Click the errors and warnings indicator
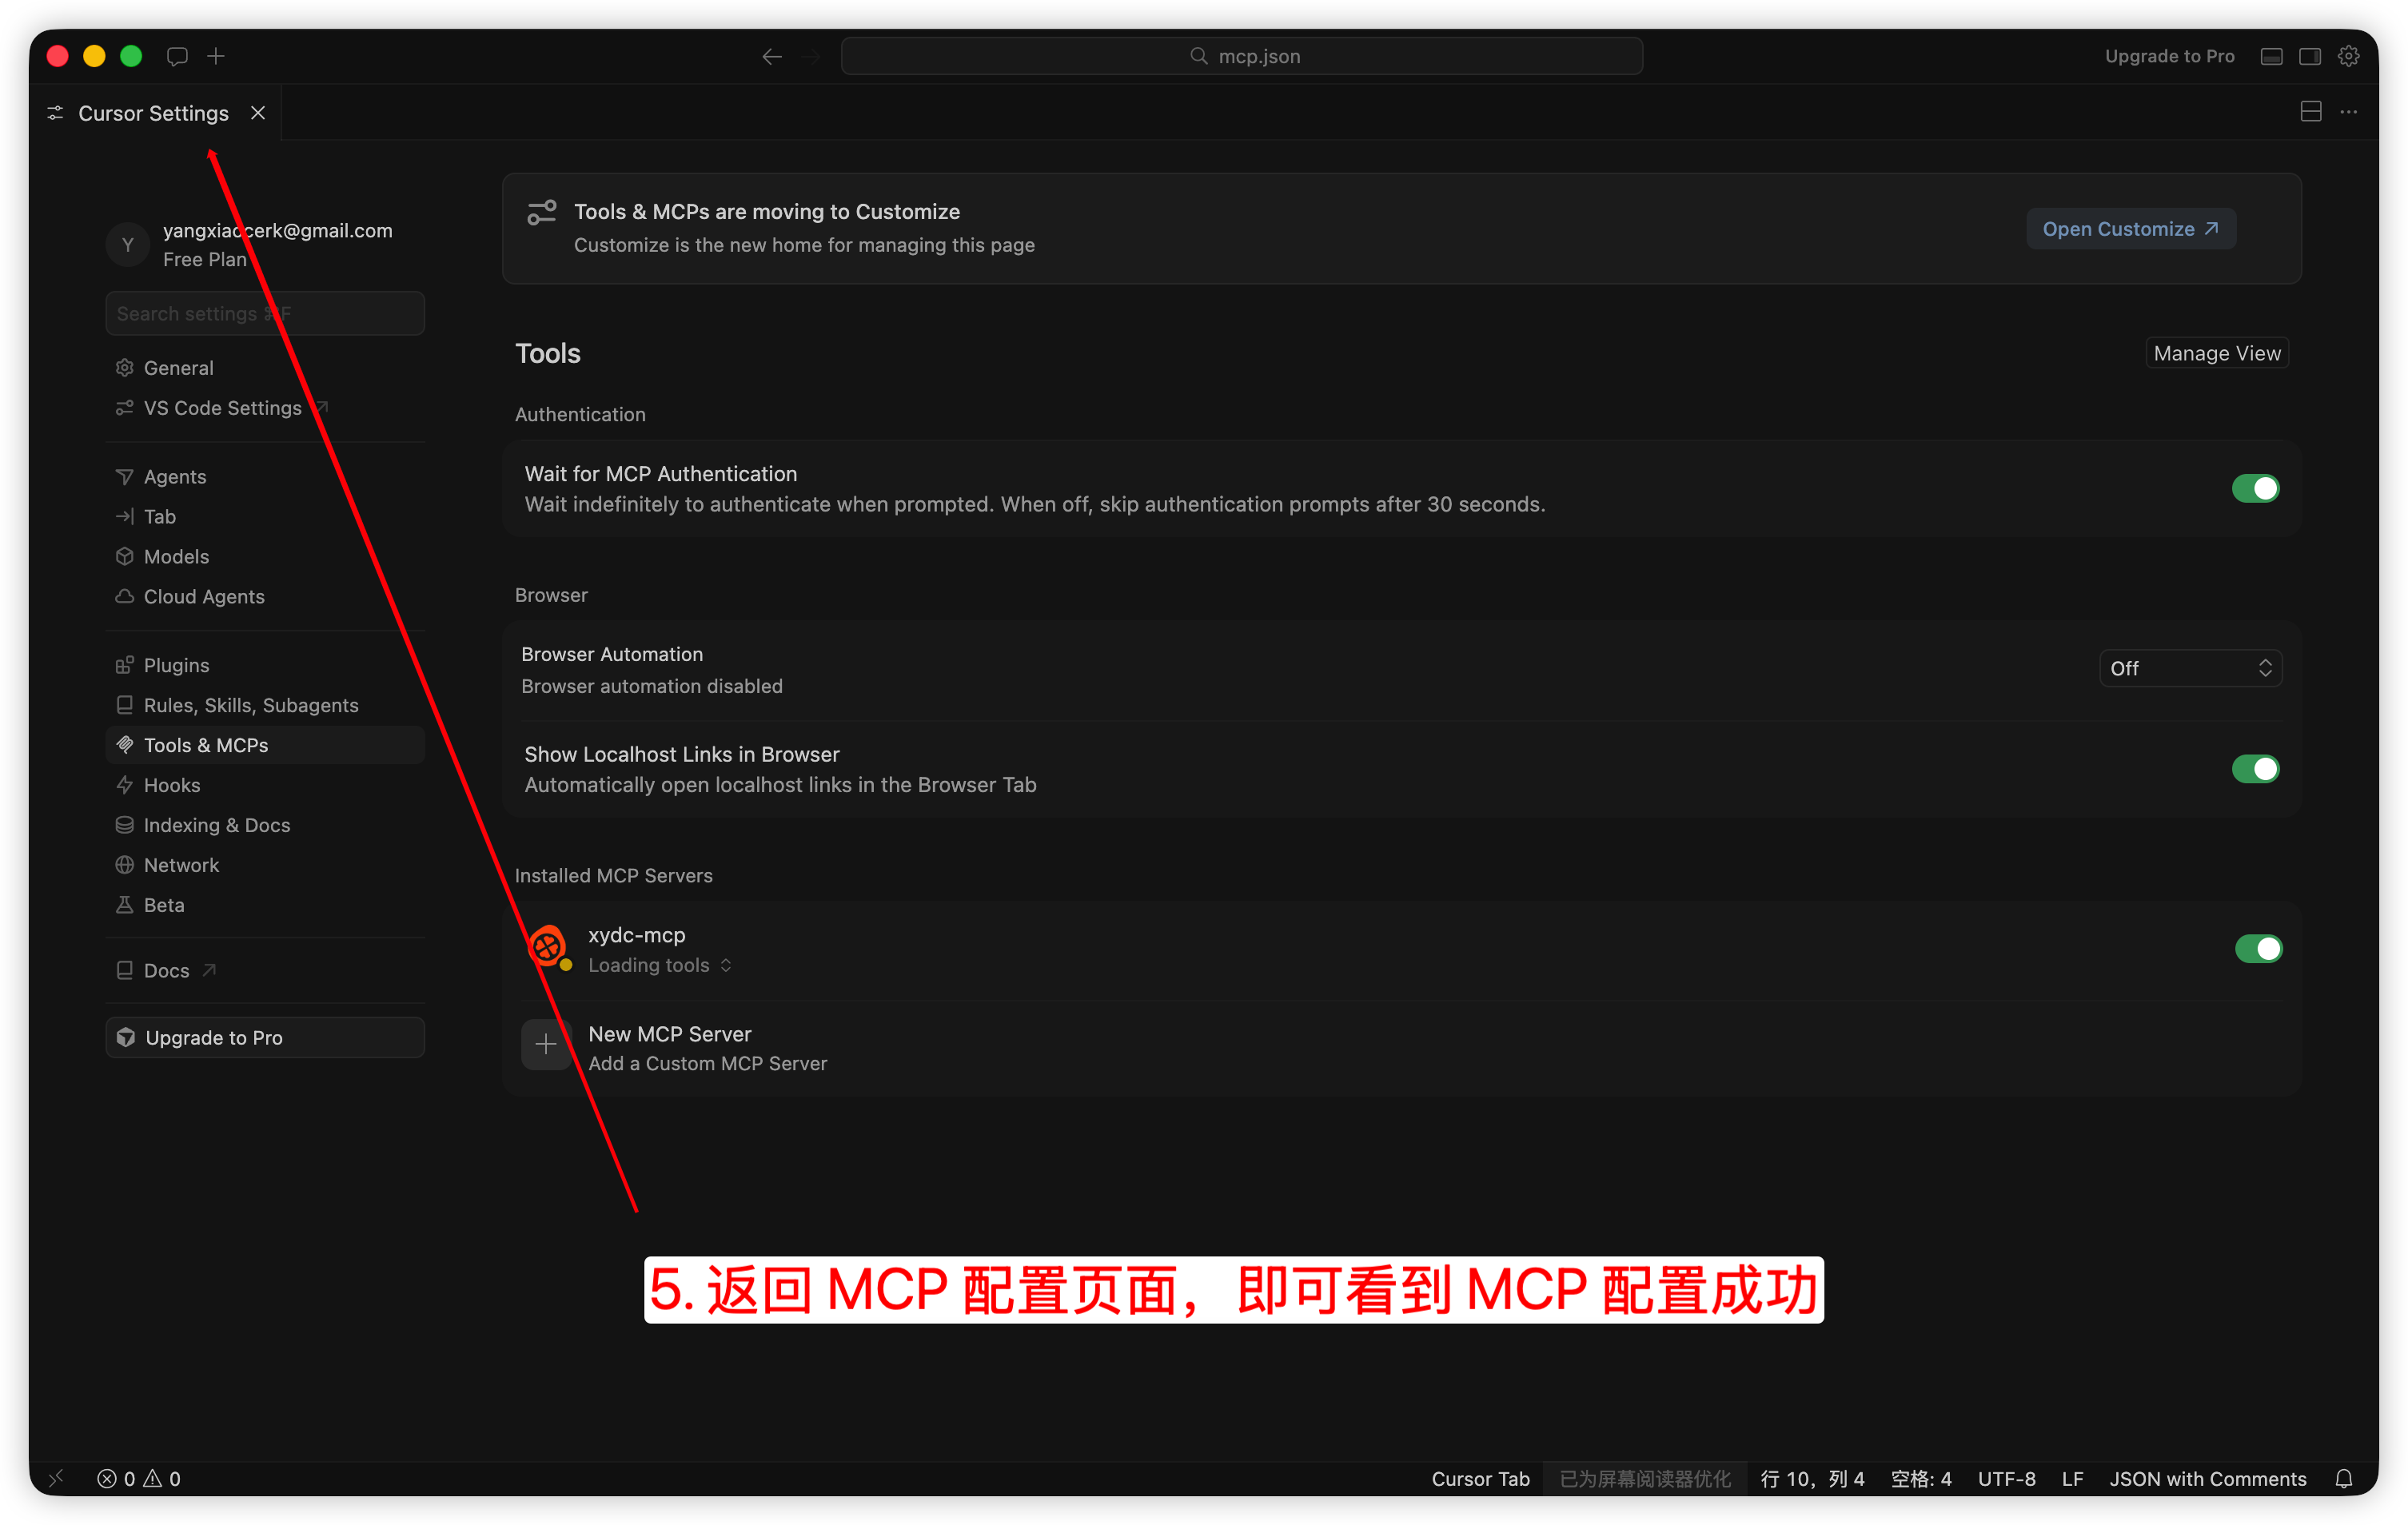 point(139,1479)
